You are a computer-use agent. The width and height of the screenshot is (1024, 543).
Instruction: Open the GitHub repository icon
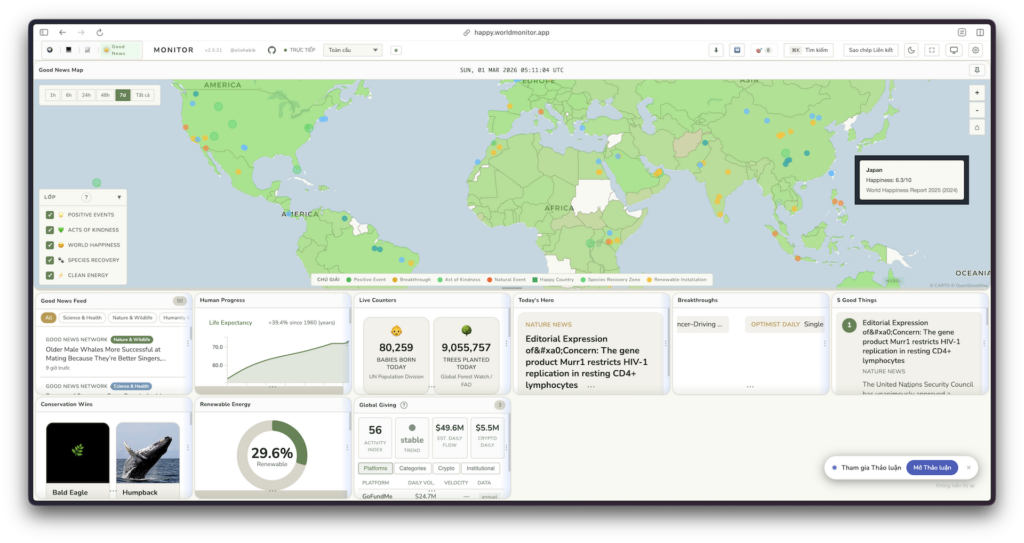click(271, 50)
